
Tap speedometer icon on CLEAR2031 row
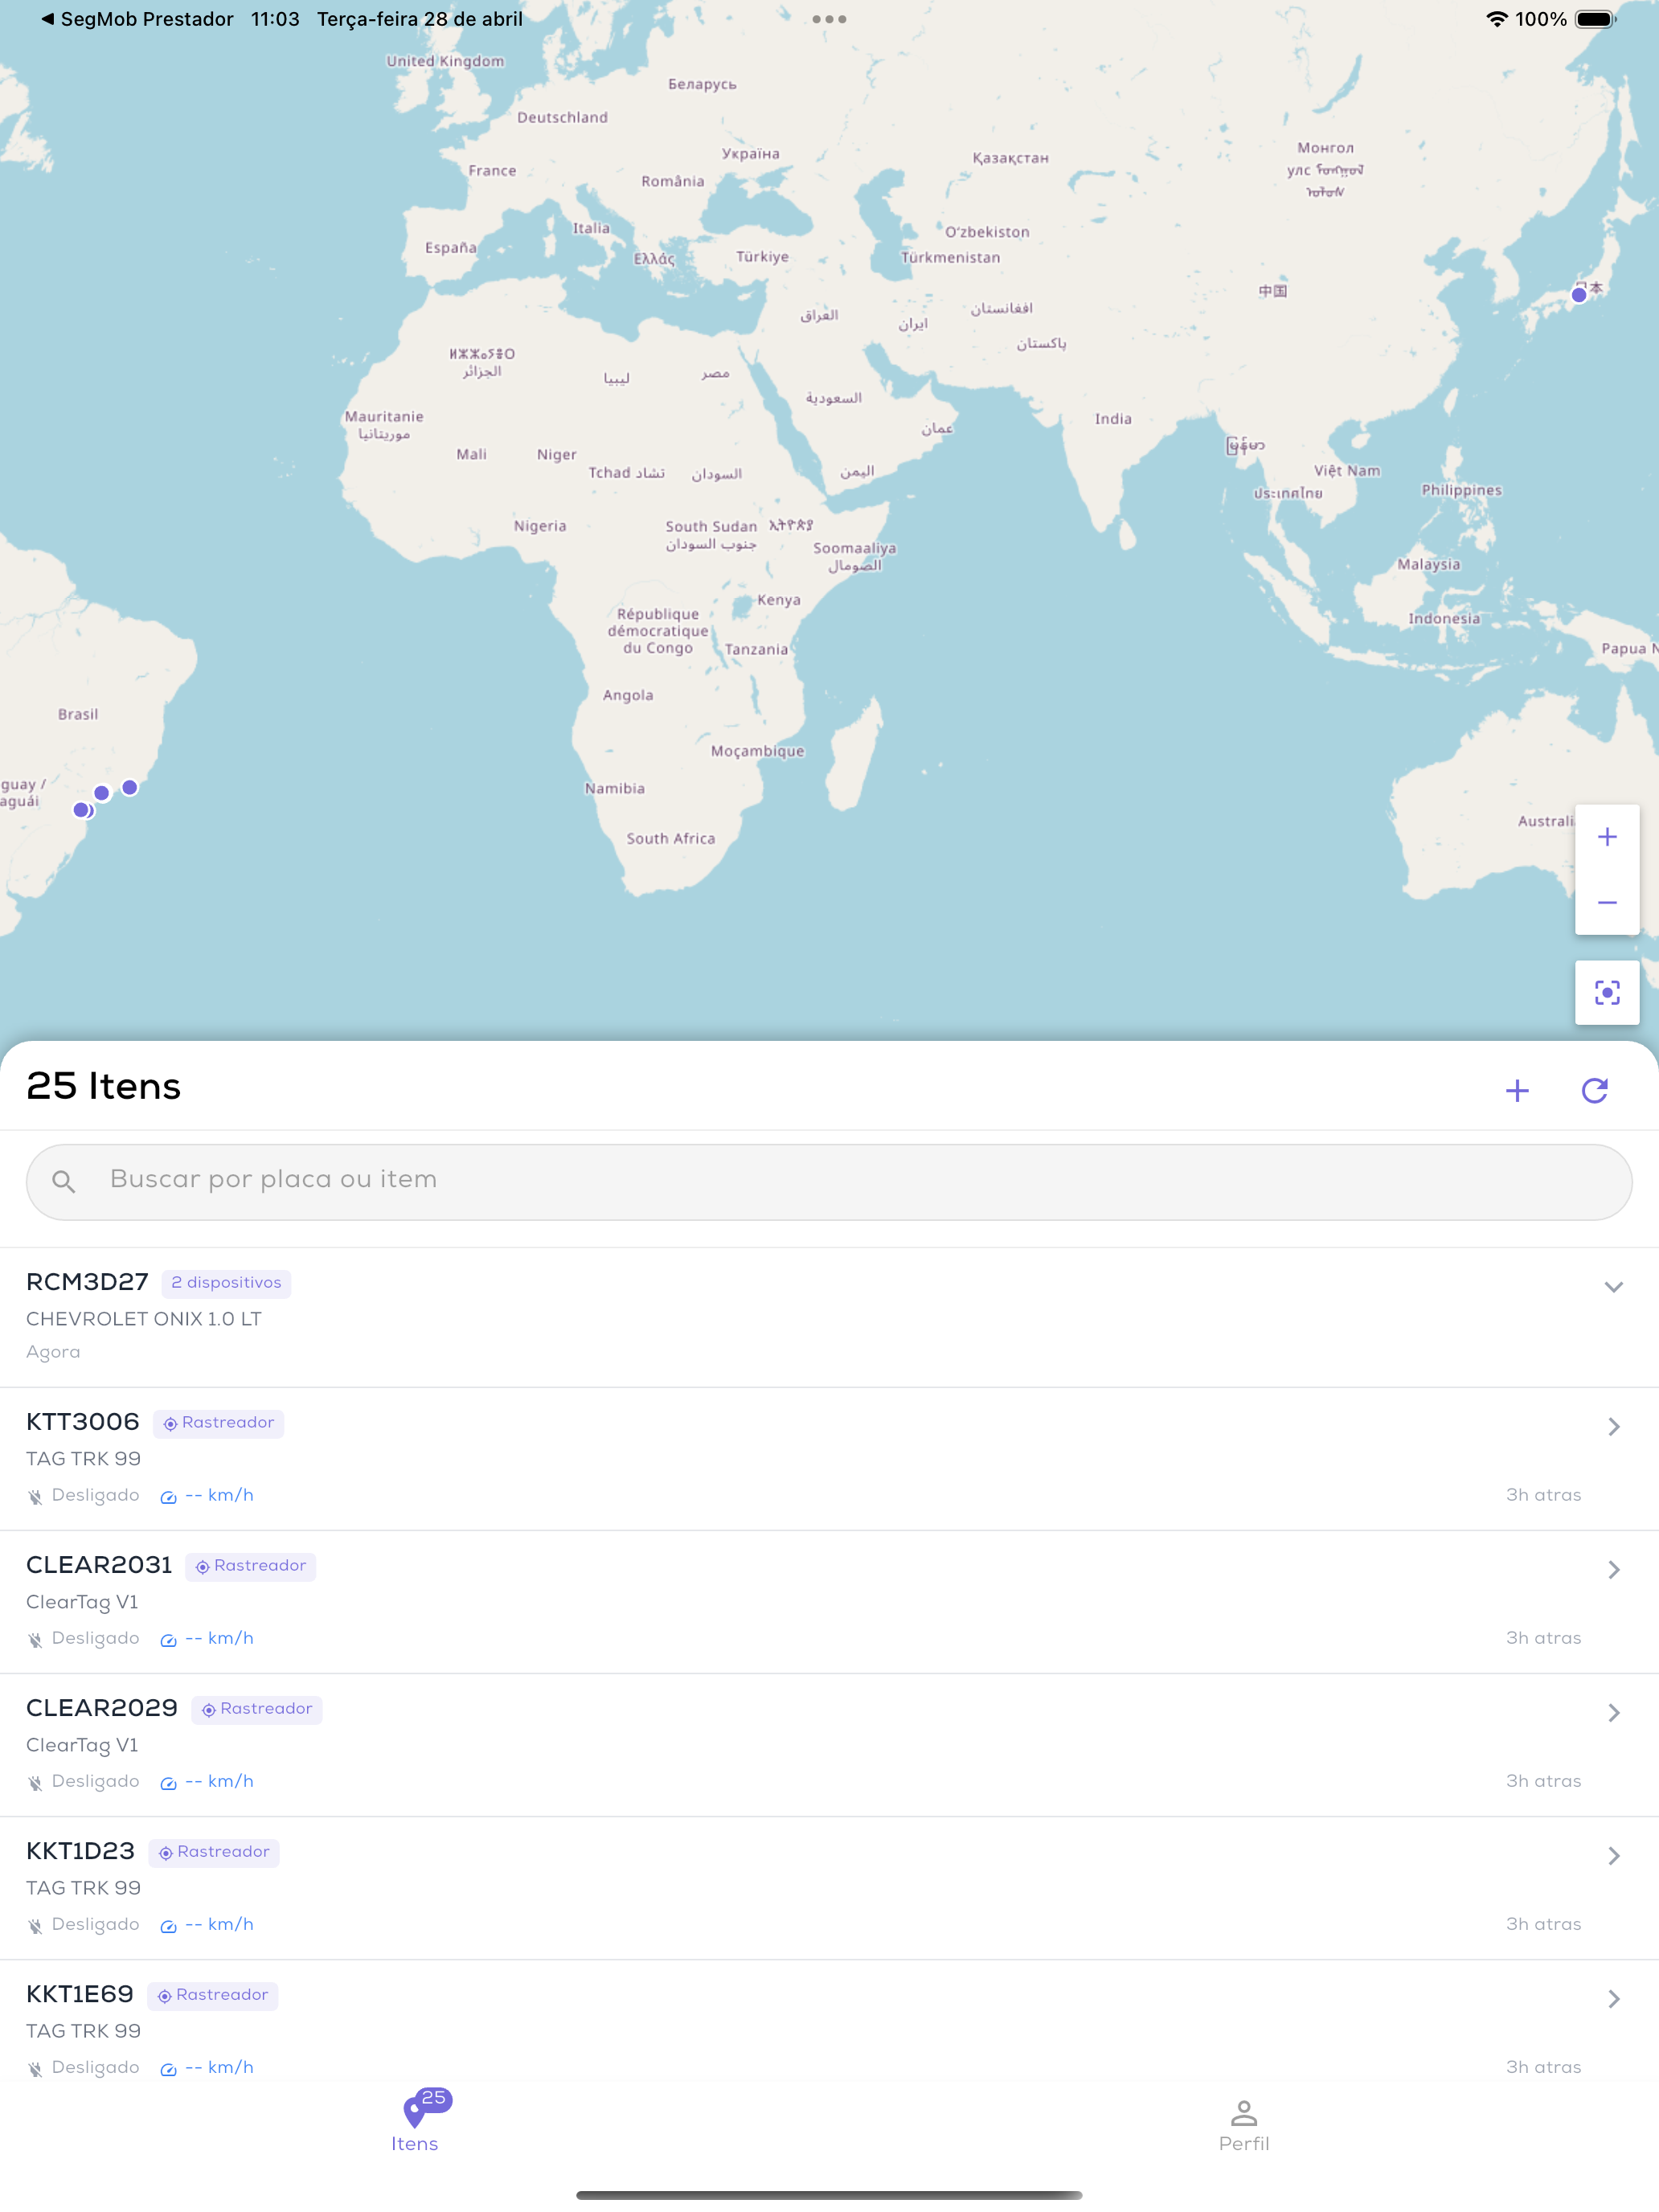[x=168, y=1640]
